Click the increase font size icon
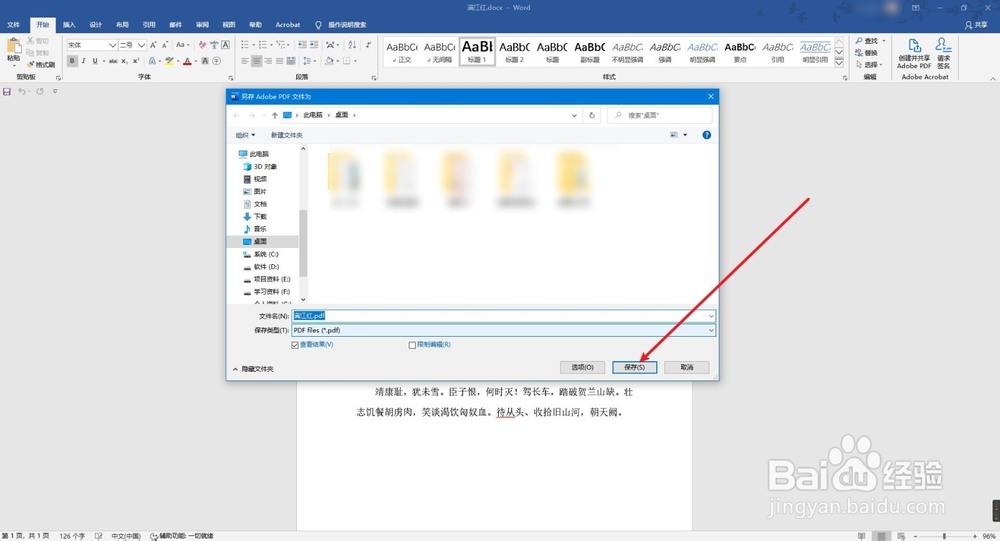 (x=154, y=45)
